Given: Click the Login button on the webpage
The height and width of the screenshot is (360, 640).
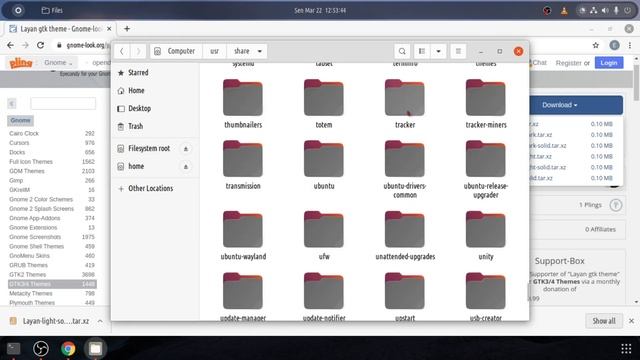Looking at the screenshot, I should click(609, 63).
